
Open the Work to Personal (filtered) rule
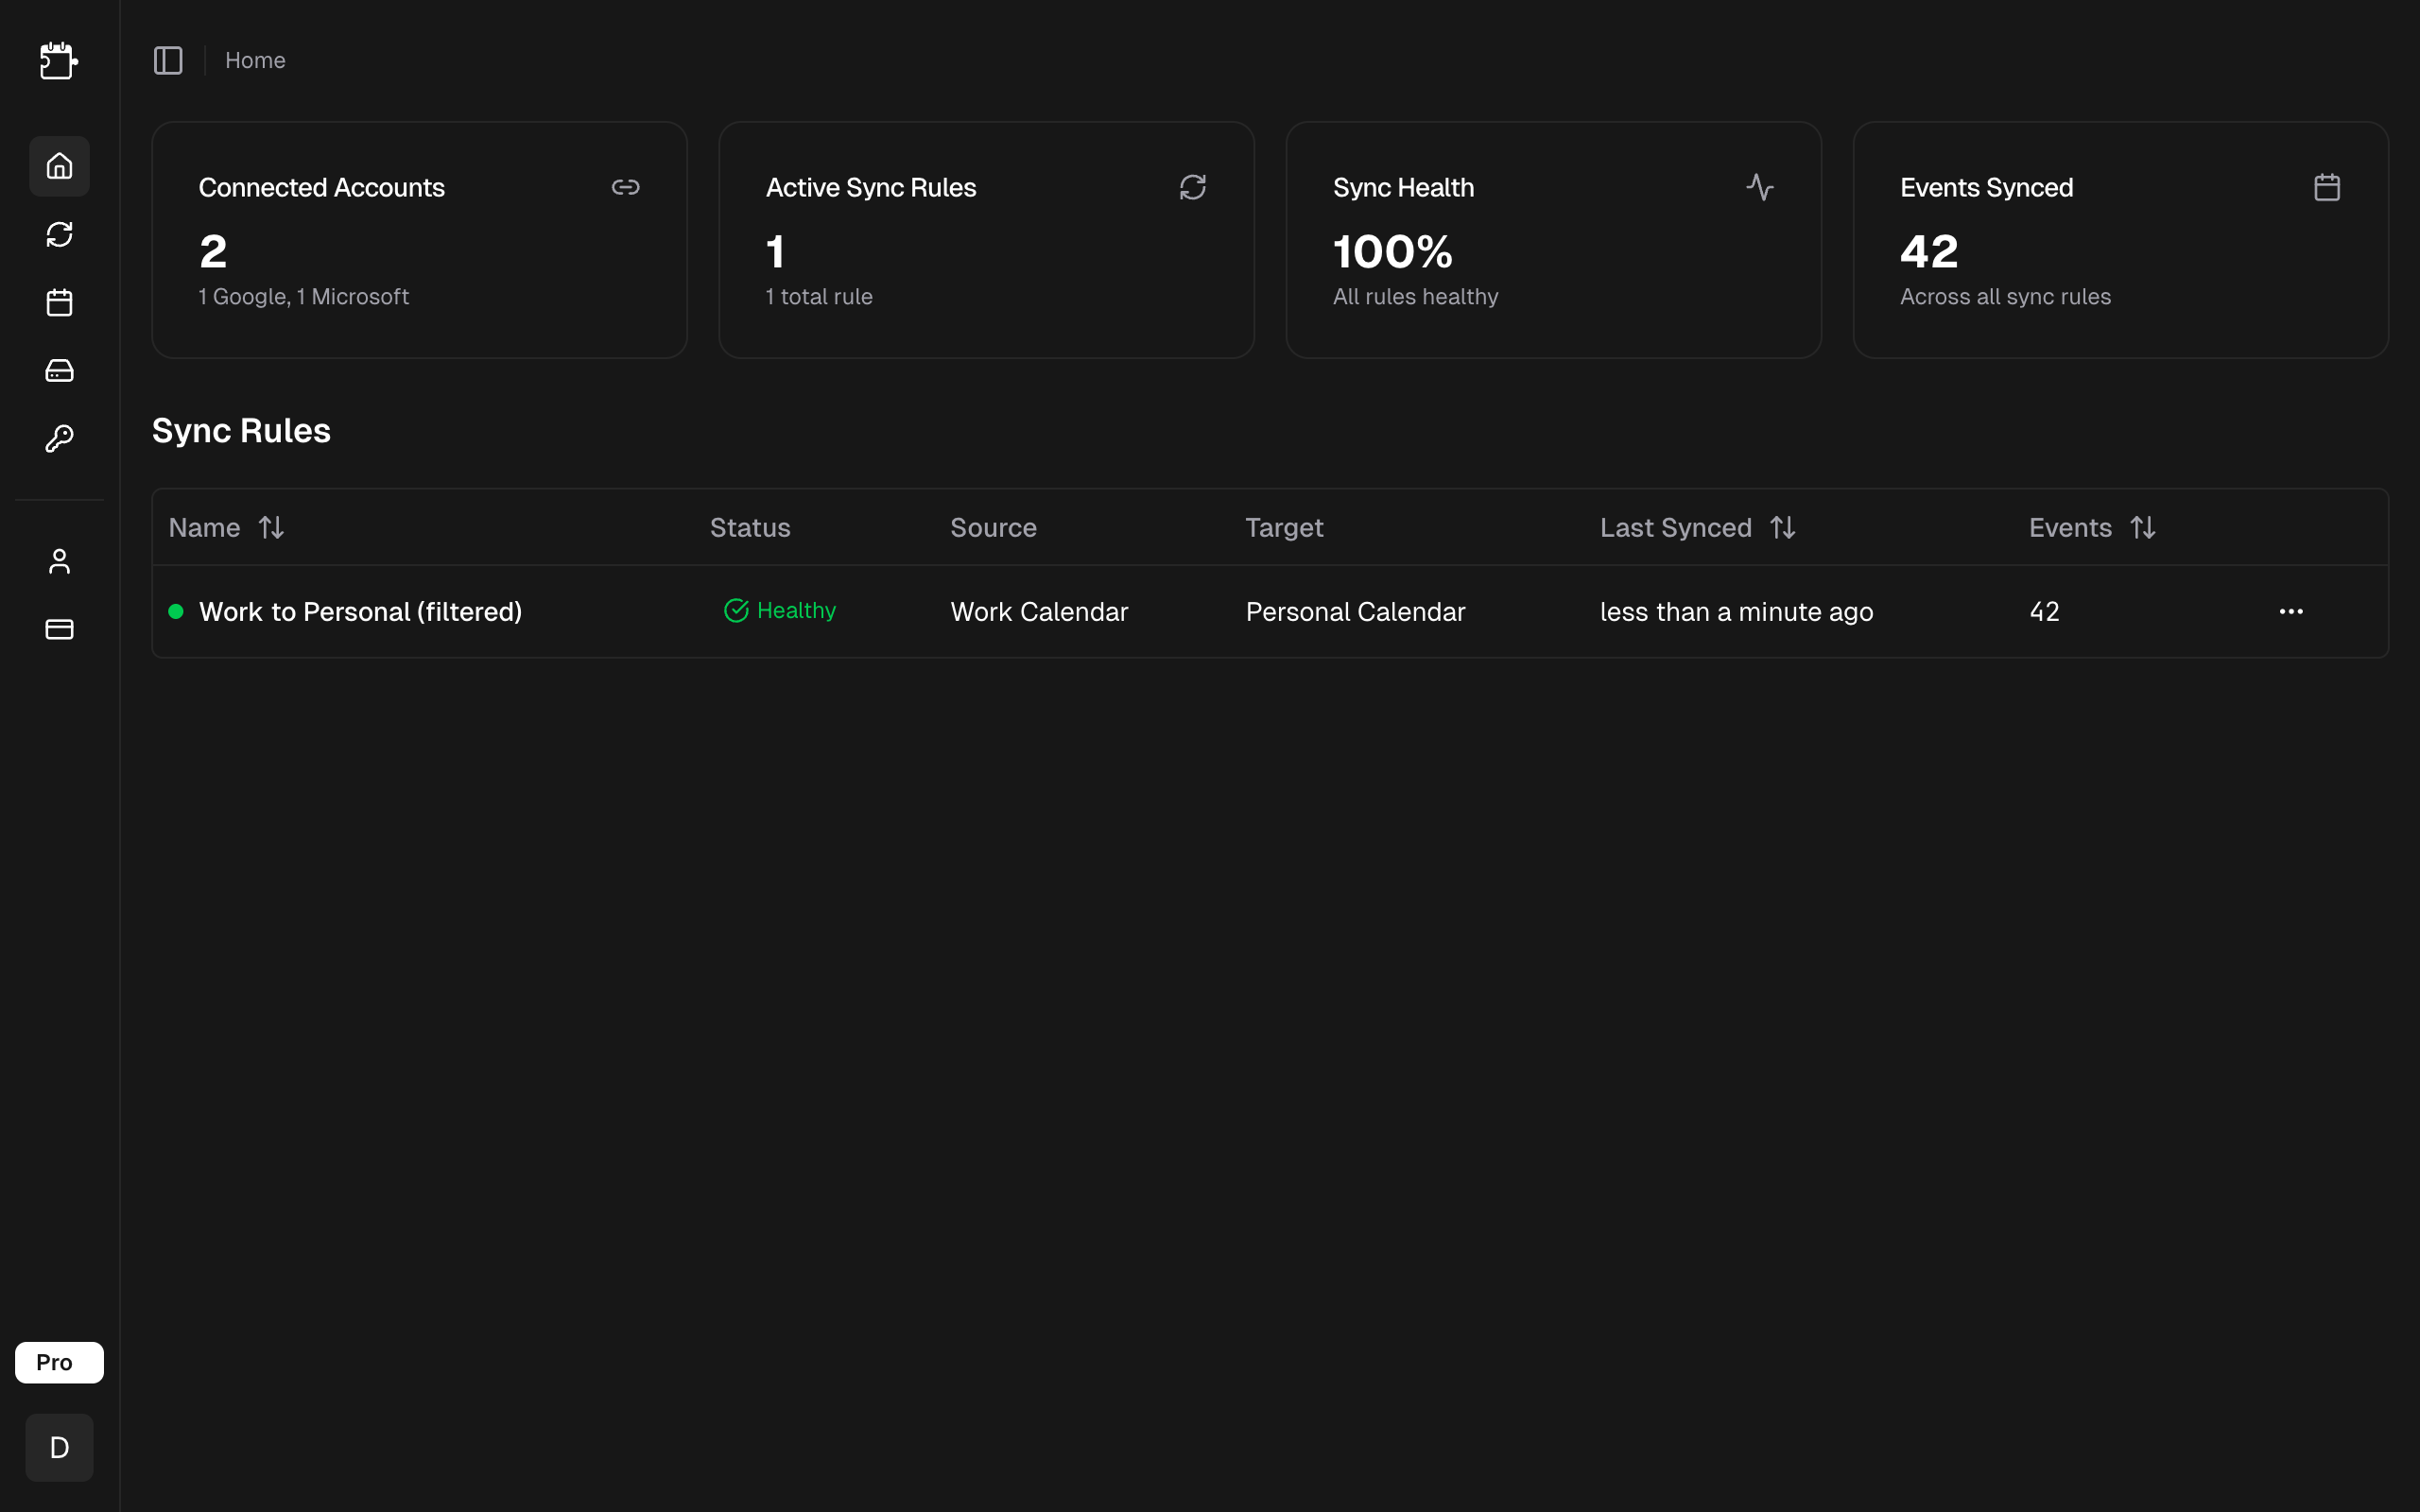point(360,612)
